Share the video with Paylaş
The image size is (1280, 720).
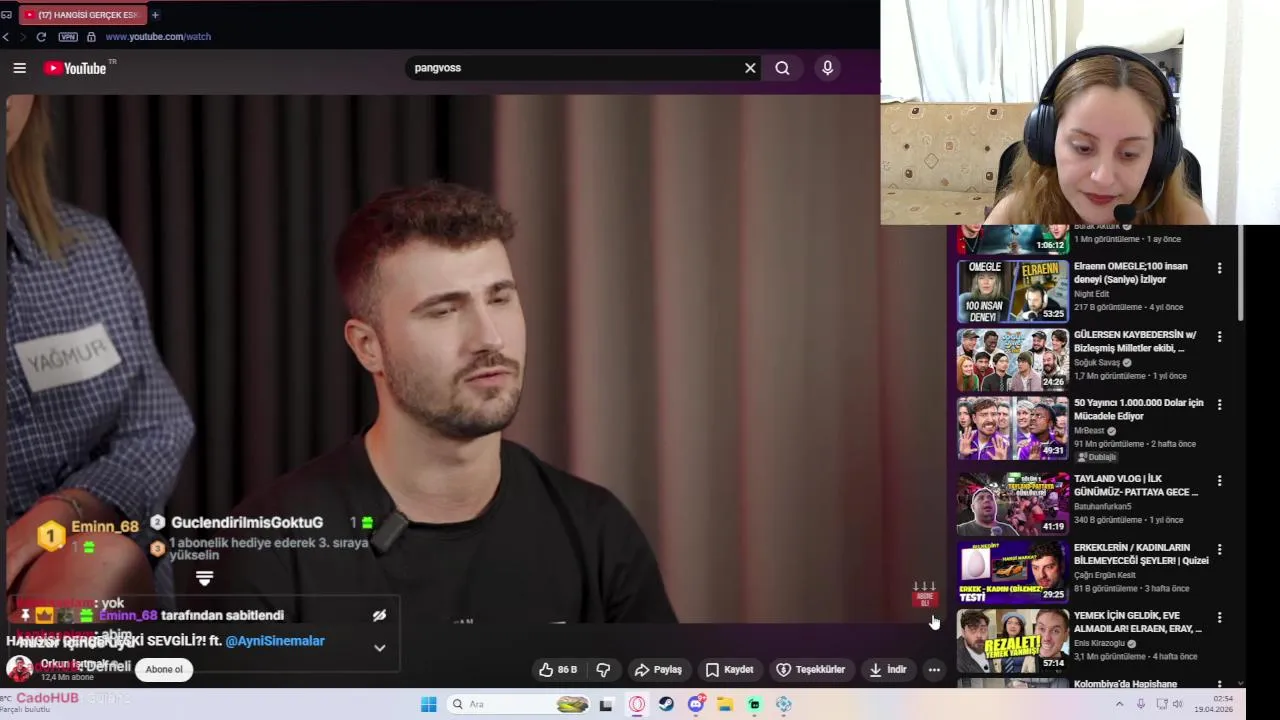coord(659,670)
